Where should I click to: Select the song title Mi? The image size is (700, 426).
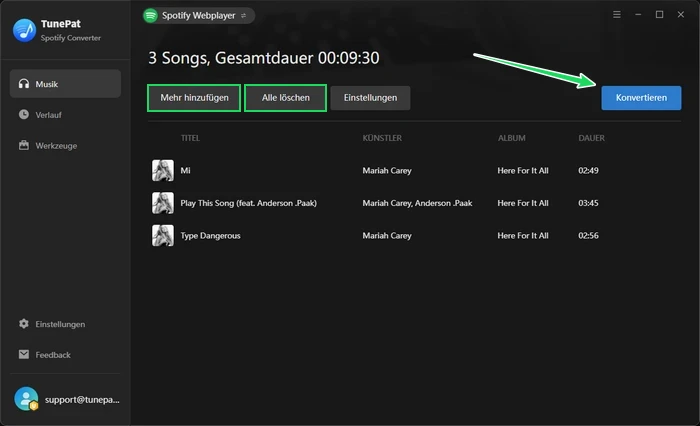tap(185, 171)
